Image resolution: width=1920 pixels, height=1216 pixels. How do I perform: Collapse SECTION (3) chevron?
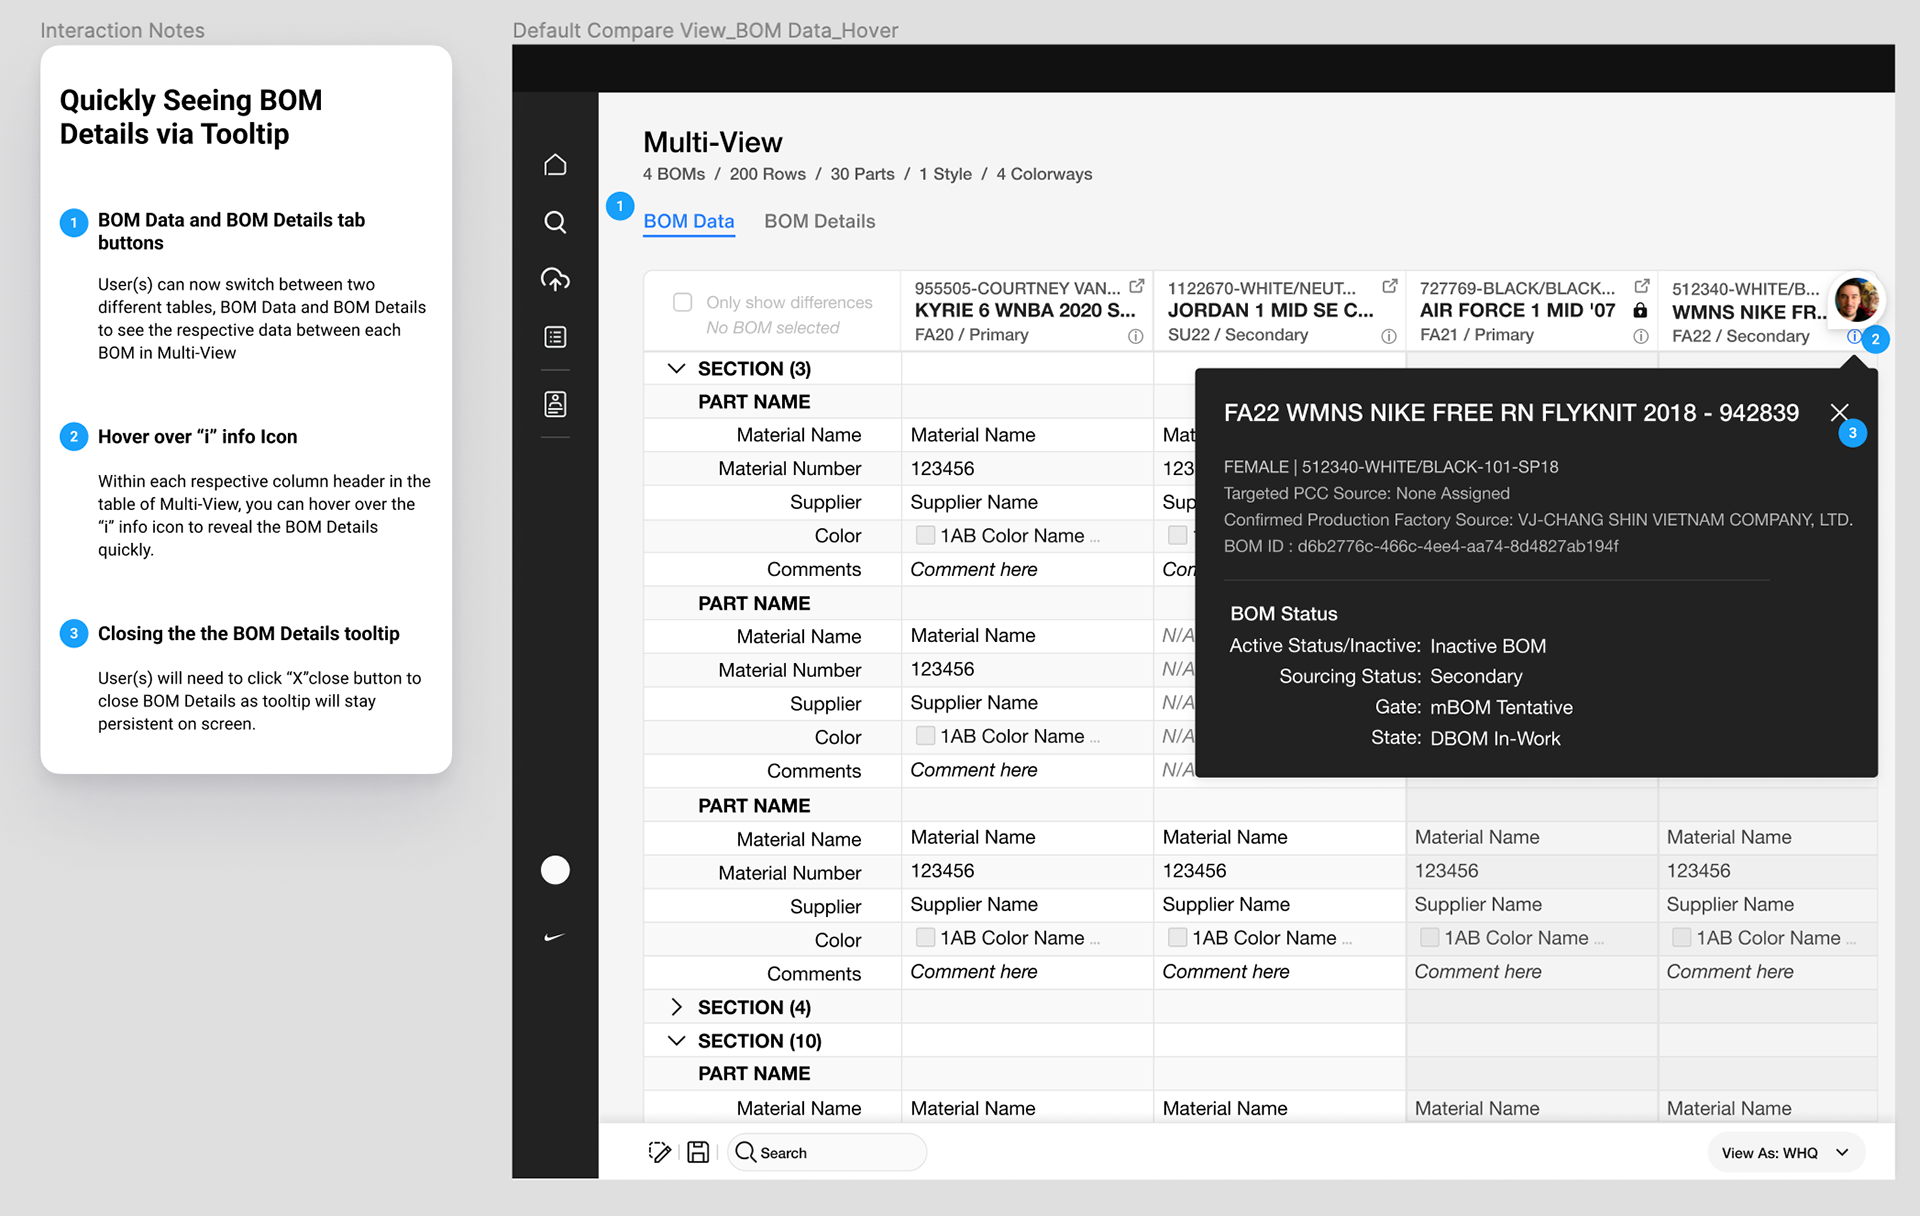pos(676,368)
